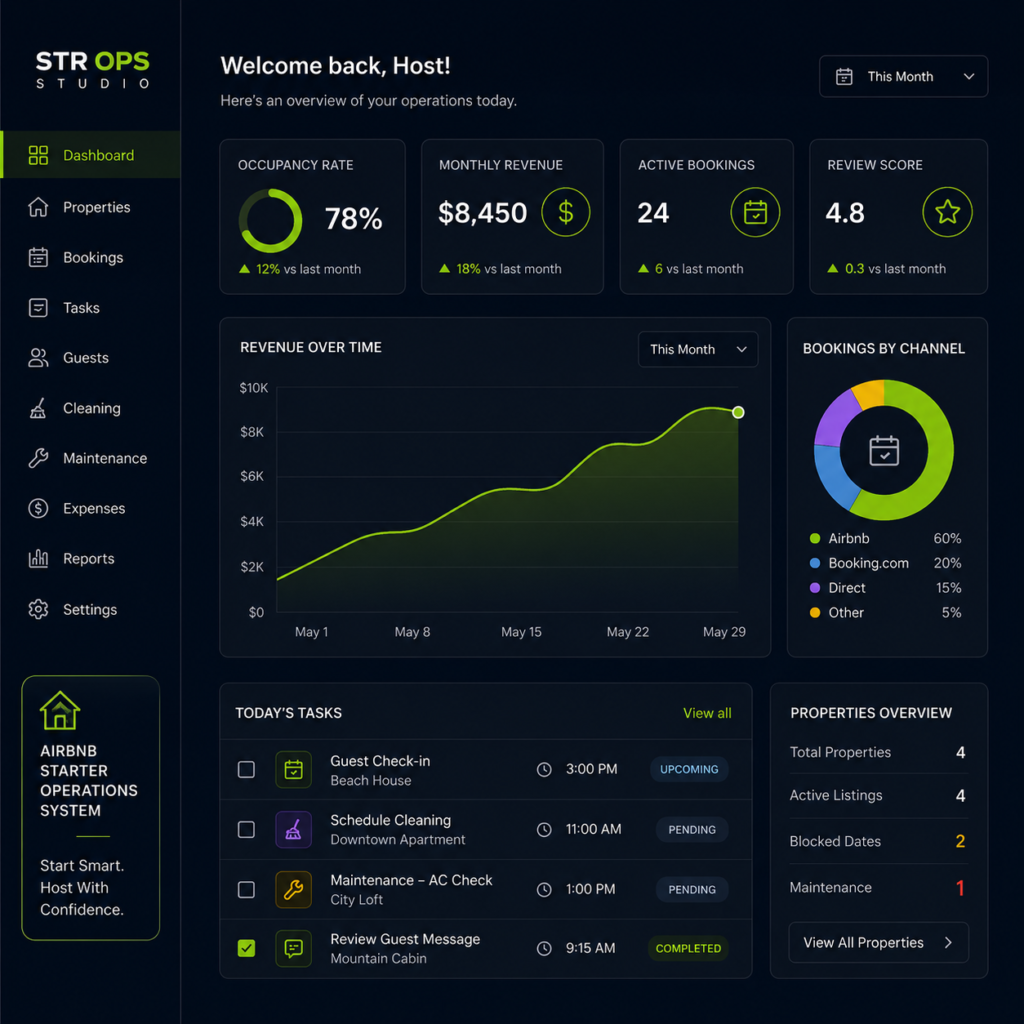This screenshot has height=1024, width=1024.
Task: Click the Cleaning broom icon in sidebar
Action: point(38,408)
